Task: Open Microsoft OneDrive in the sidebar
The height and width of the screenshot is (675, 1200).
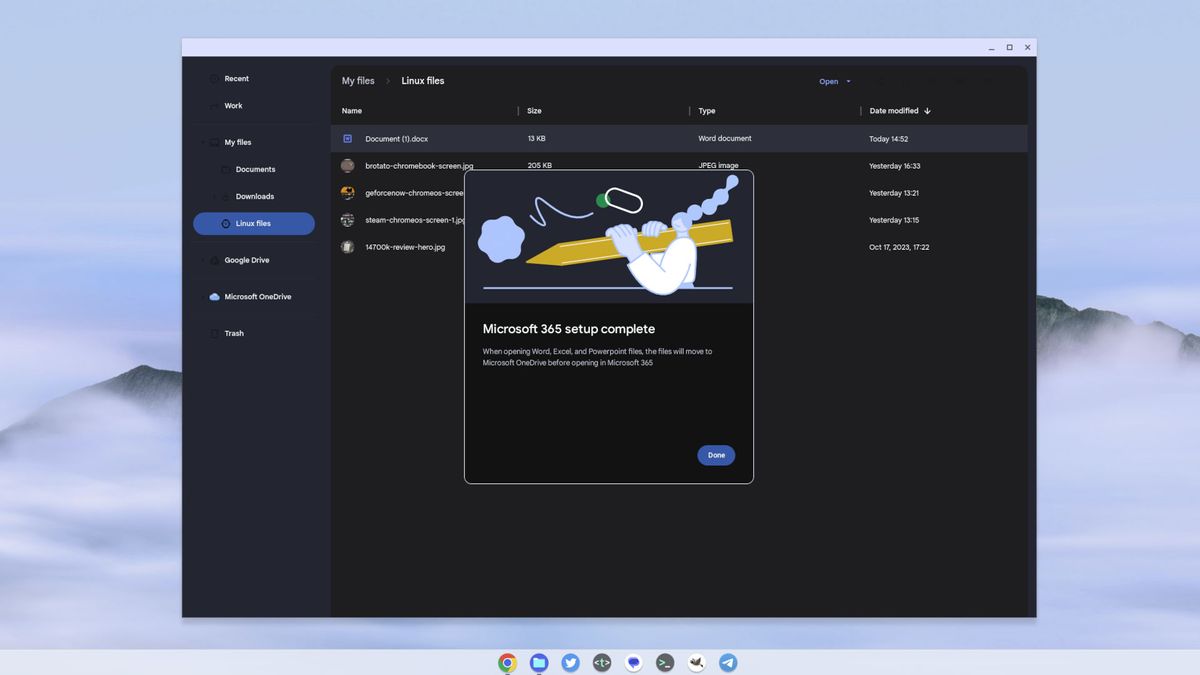Action: pyautogui.click(x=257, y=297)
